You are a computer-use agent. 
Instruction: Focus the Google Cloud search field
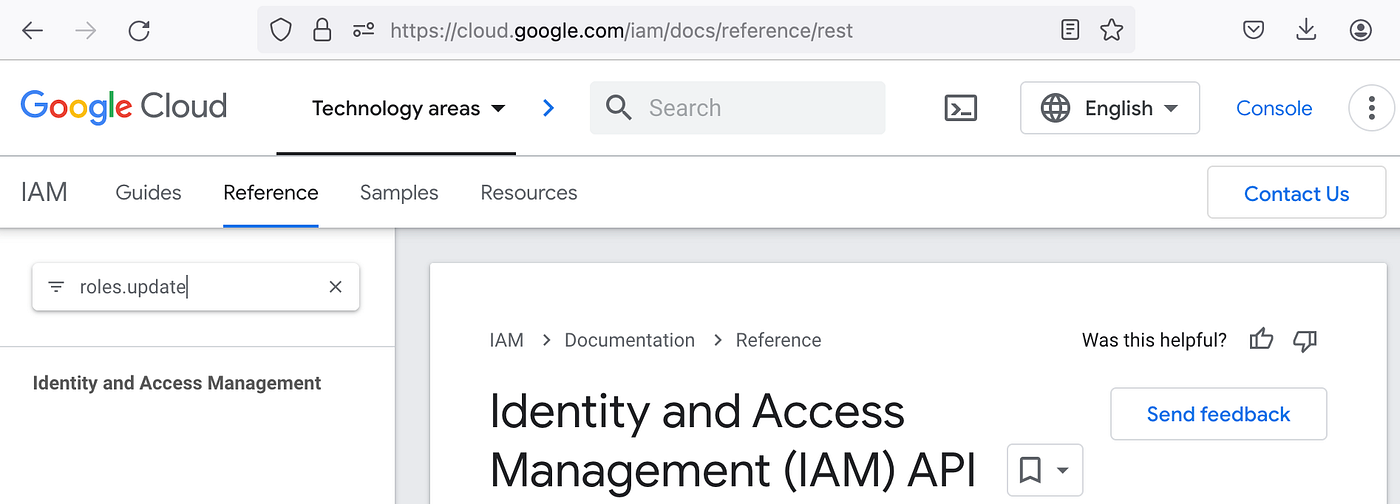[x=737, y=108]
